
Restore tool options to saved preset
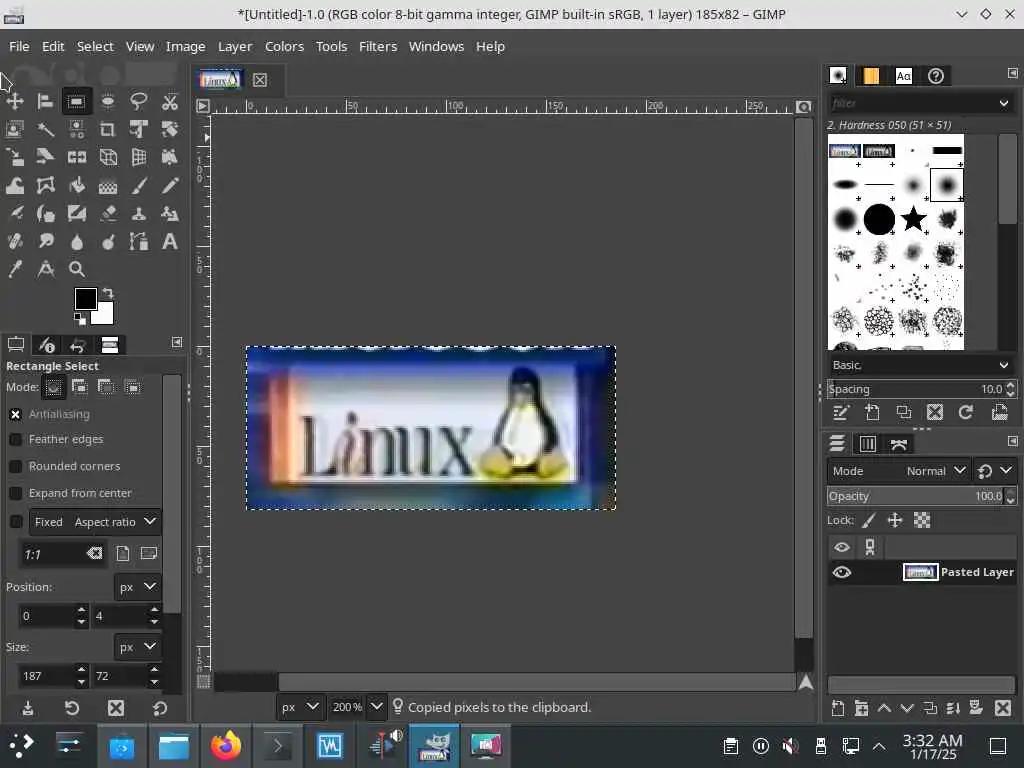point(72,709)
